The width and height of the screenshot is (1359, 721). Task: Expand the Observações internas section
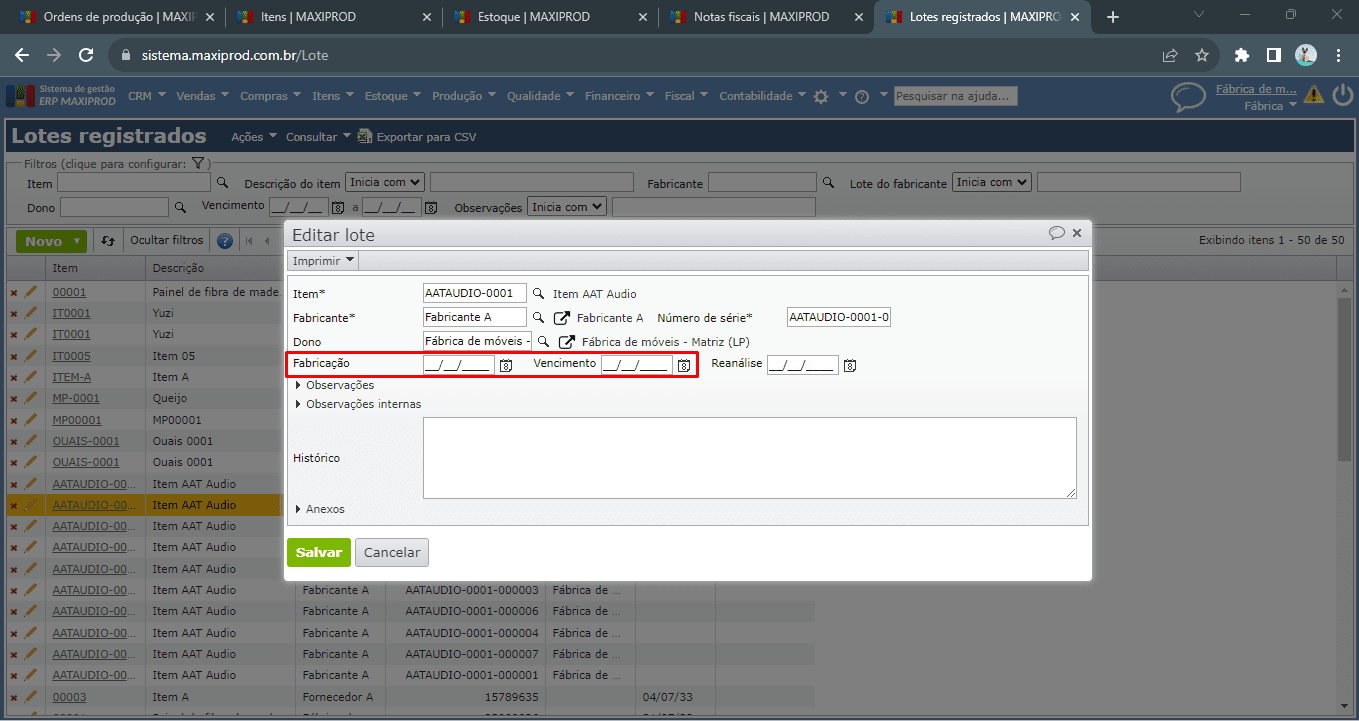coord(358,404)
